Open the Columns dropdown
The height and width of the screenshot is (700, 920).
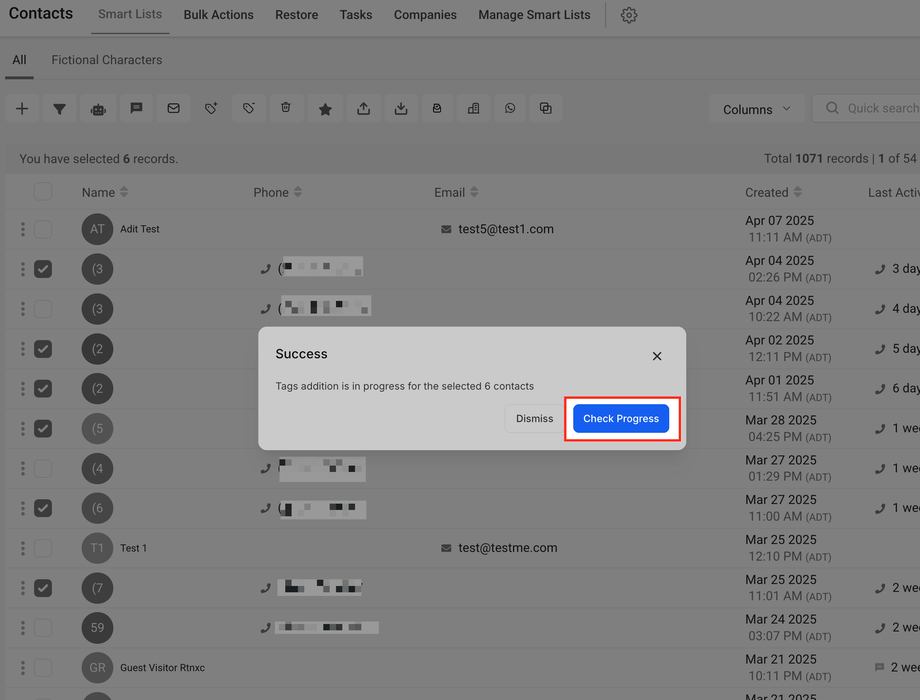pos(756,109)
